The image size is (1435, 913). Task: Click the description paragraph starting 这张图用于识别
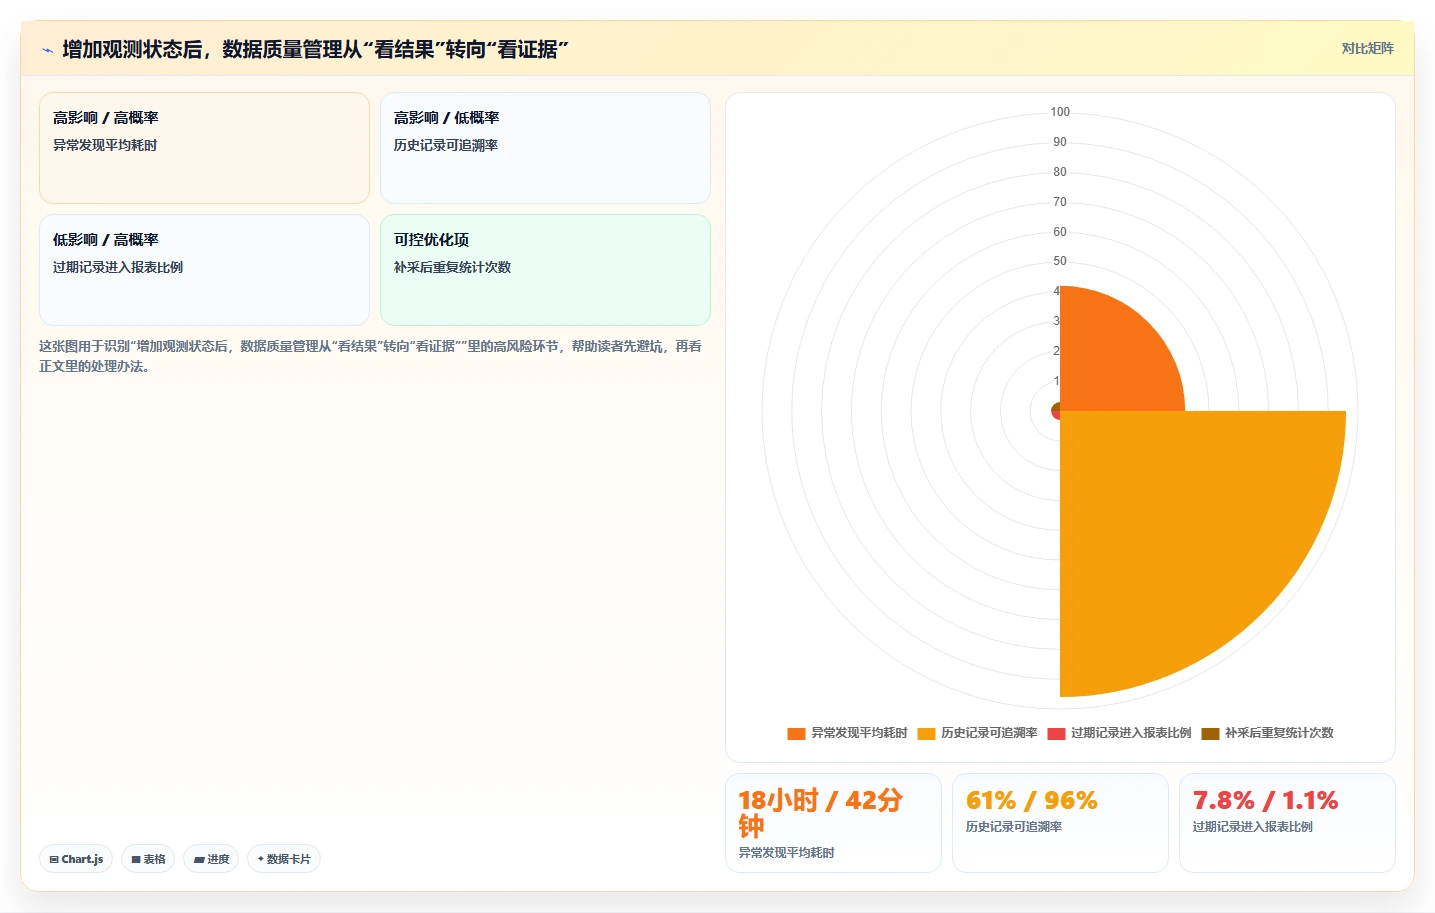coord(371,356)
